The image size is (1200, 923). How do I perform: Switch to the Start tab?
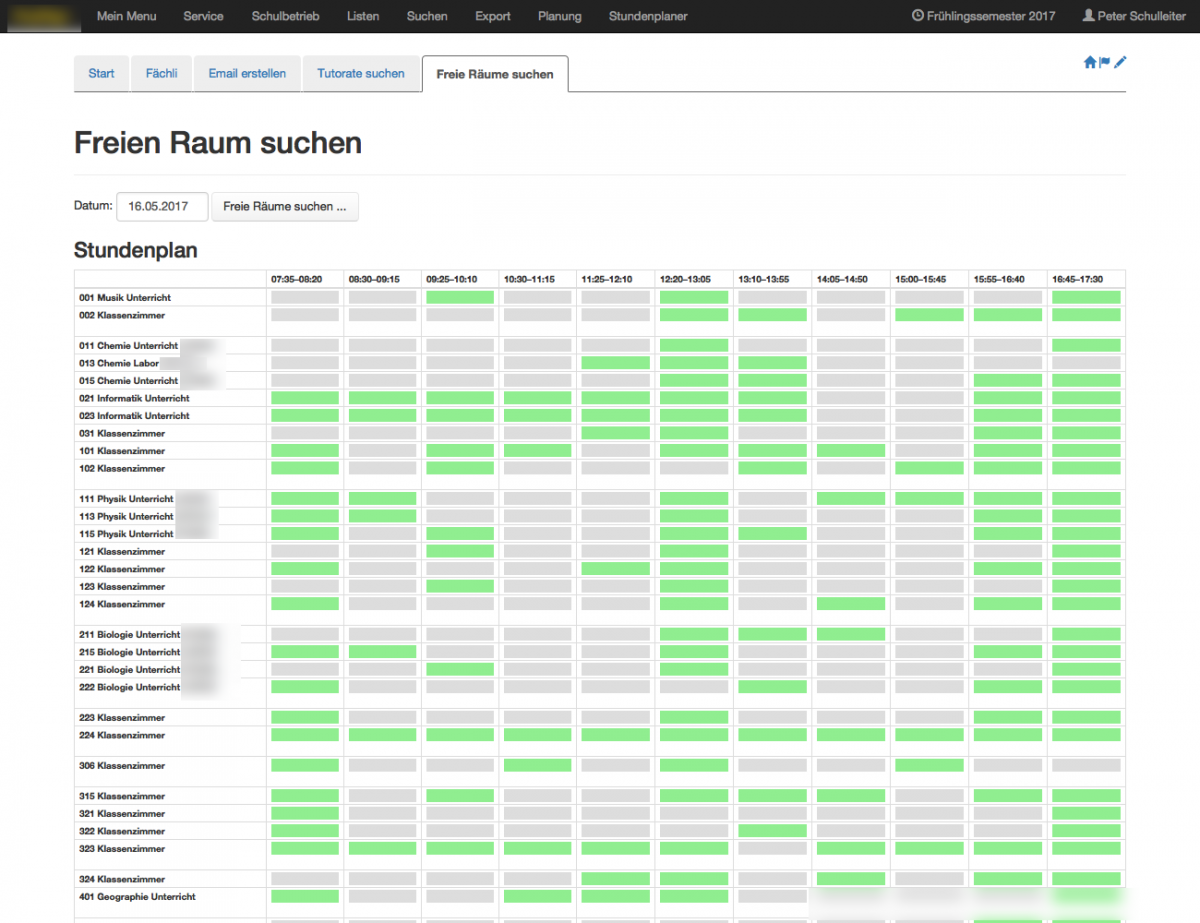[101, 73]
